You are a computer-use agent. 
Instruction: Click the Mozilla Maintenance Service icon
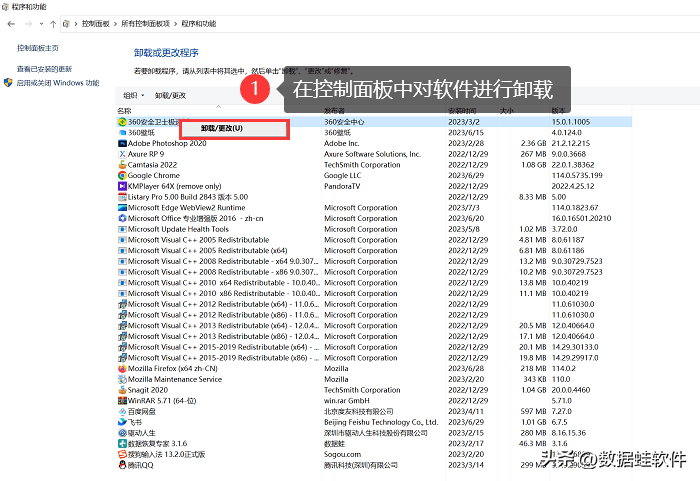coord(122,379)
